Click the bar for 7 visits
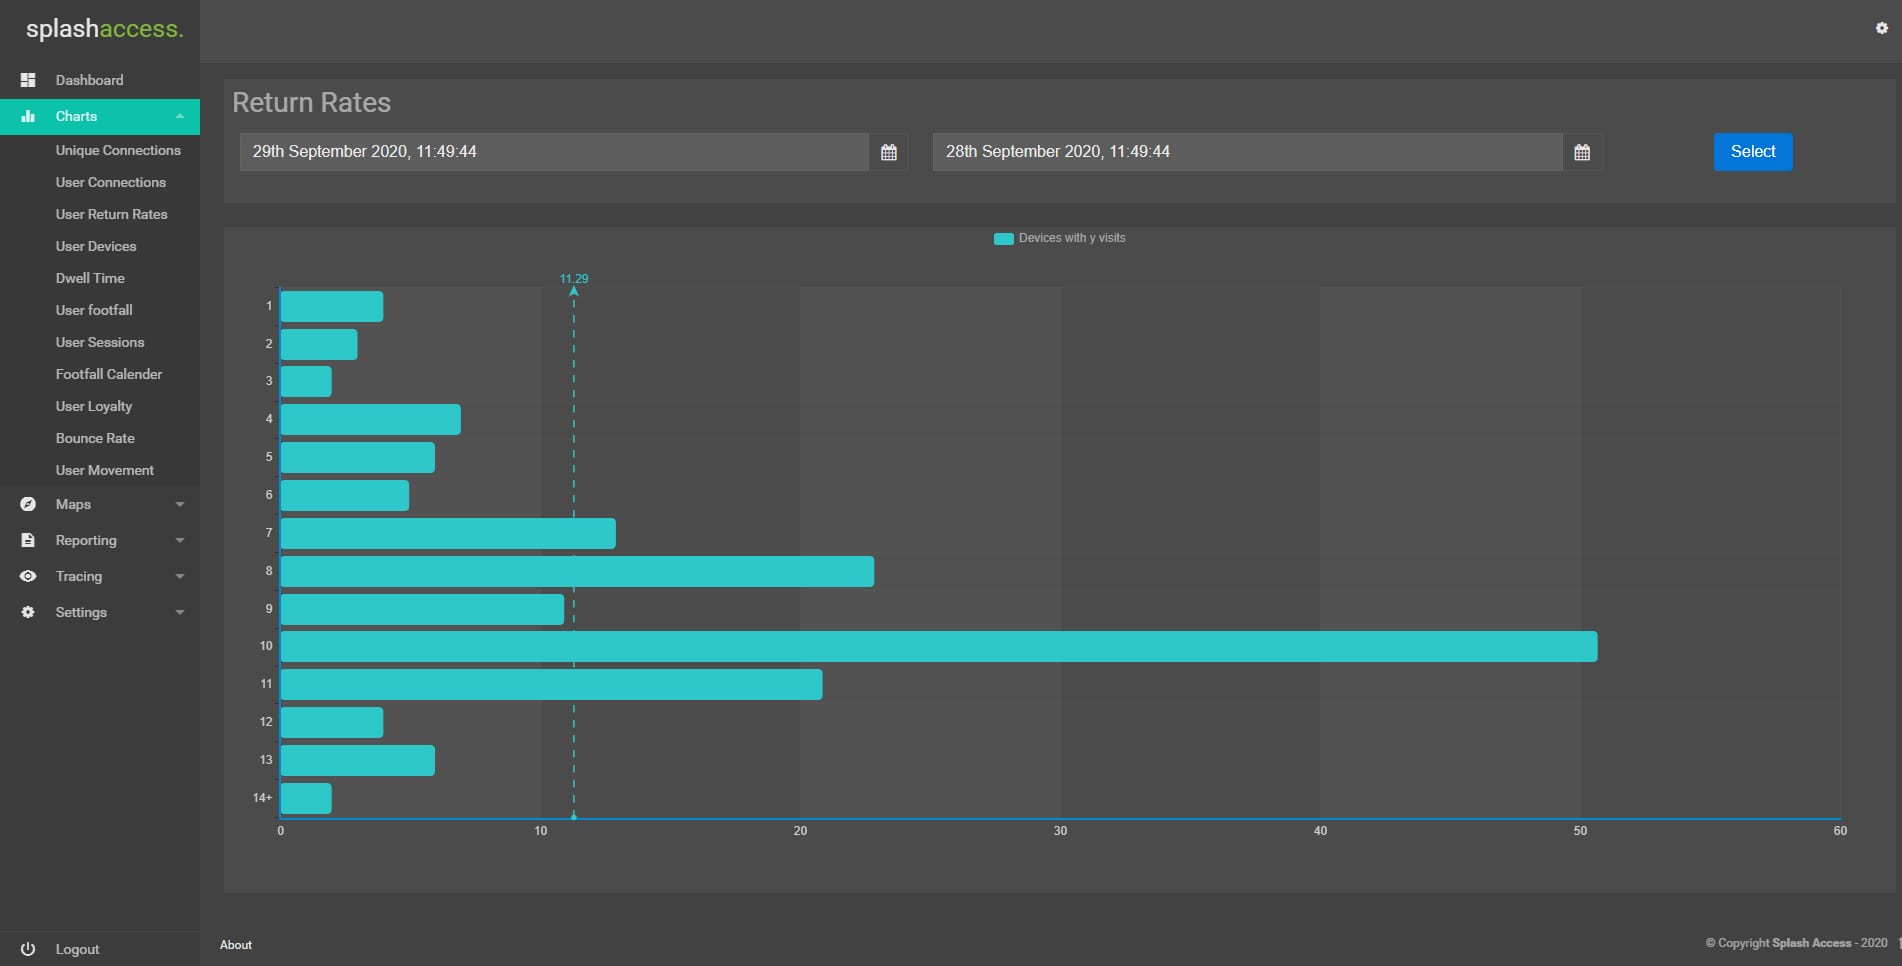 [x=448, y=533]
